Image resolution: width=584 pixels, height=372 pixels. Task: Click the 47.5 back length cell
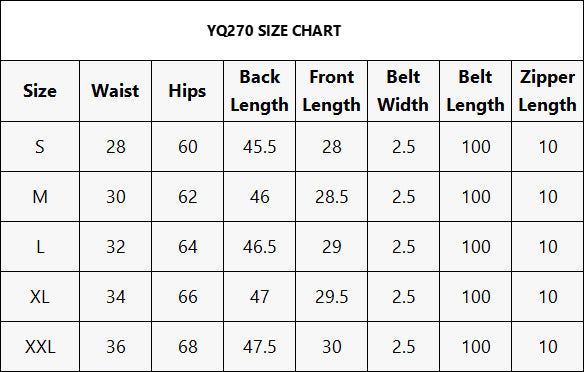[260, 347]
